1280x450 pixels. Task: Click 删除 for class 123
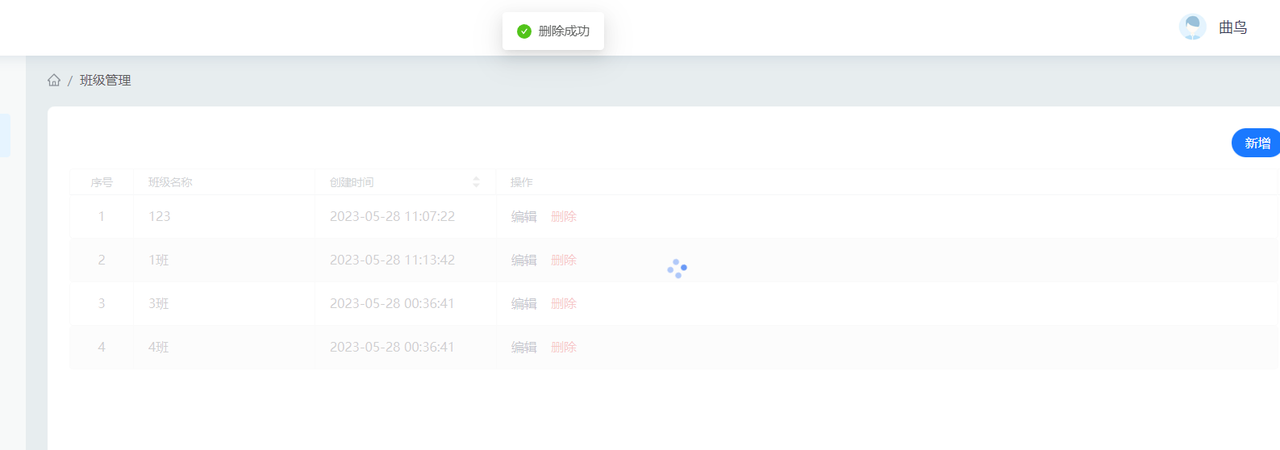click(x=564, y=216)
